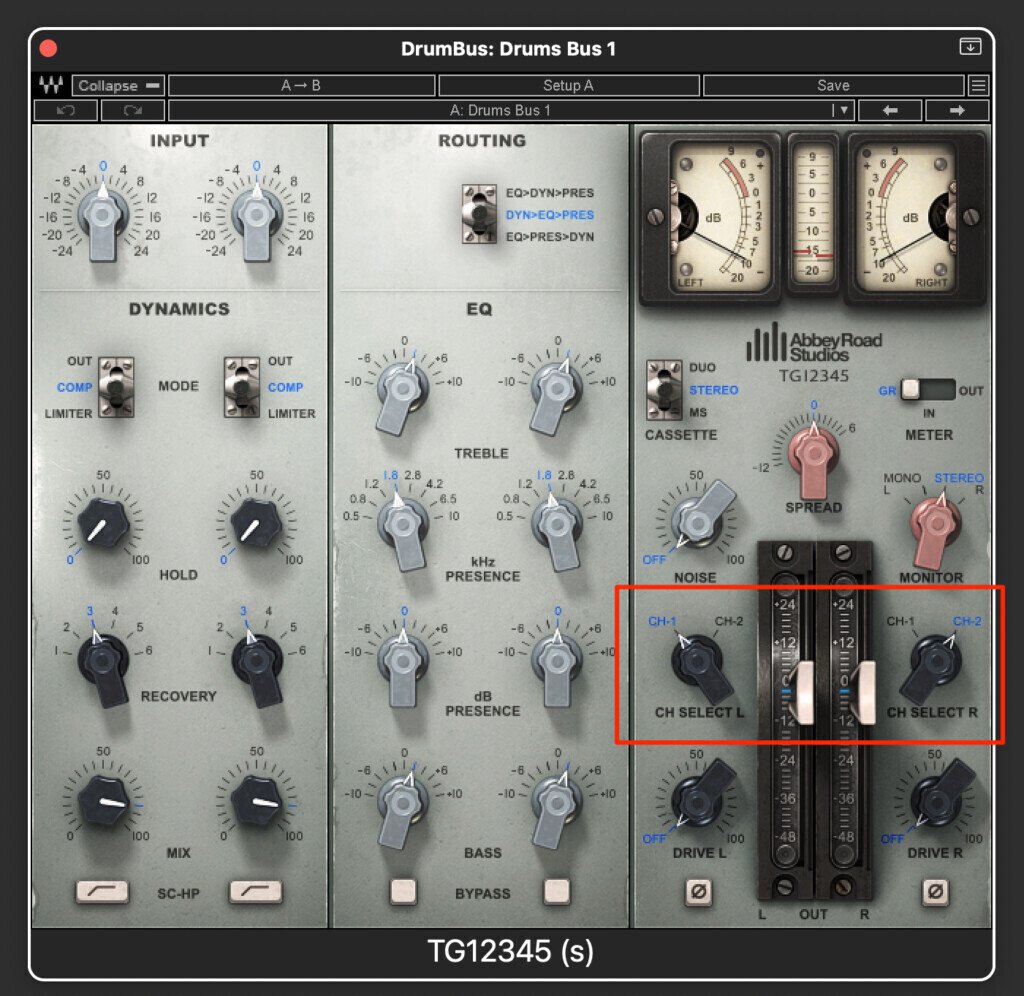This screenshot has height=996, width=1024.
Task: Switch setup with Setup A button
Action: [x=568, y=85]
